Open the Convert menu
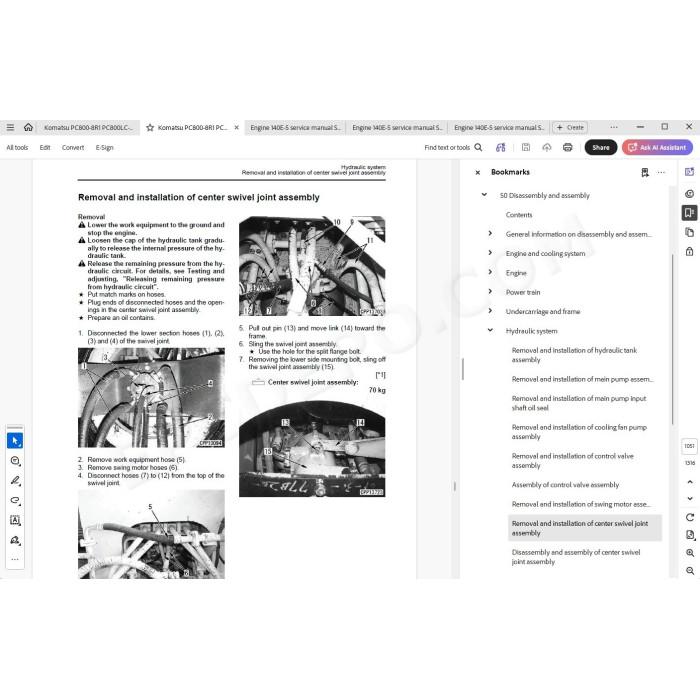The image size is (700, 700). tap(73, 147)
